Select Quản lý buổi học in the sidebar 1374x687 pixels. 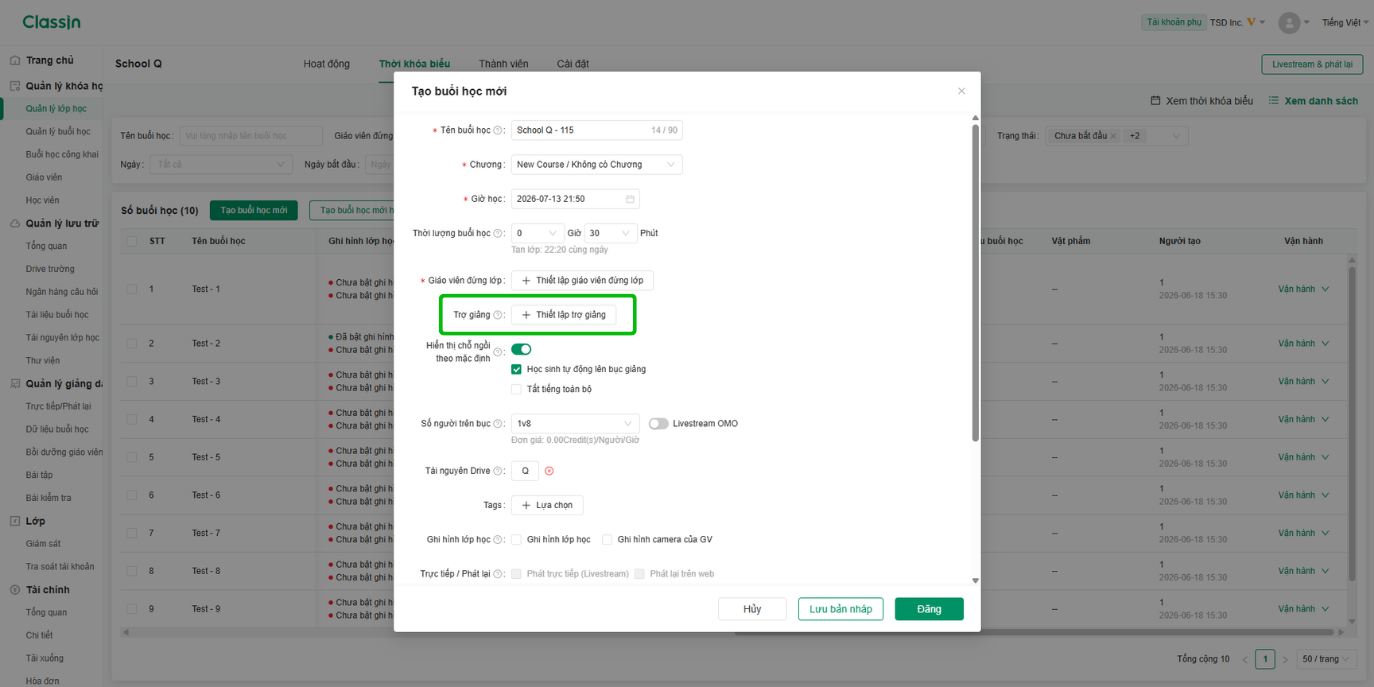58,131
